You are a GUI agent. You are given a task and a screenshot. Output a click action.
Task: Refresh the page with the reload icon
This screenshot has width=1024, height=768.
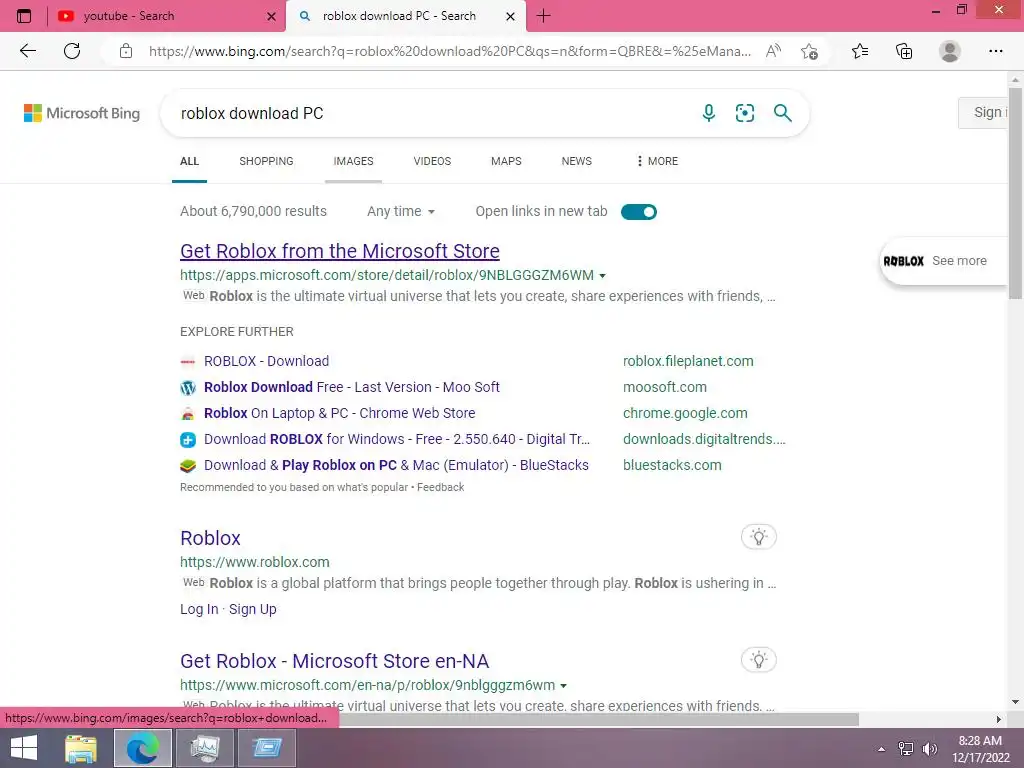coord(72,51)
